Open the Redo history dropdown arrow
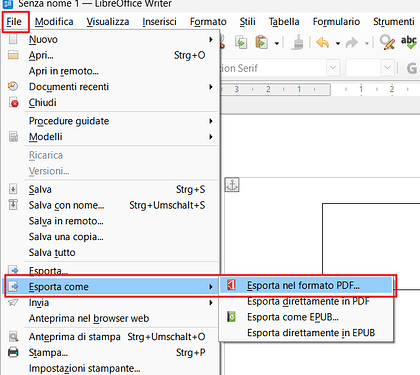This screenshot has width=420, height=375. (x=367, y=43)
